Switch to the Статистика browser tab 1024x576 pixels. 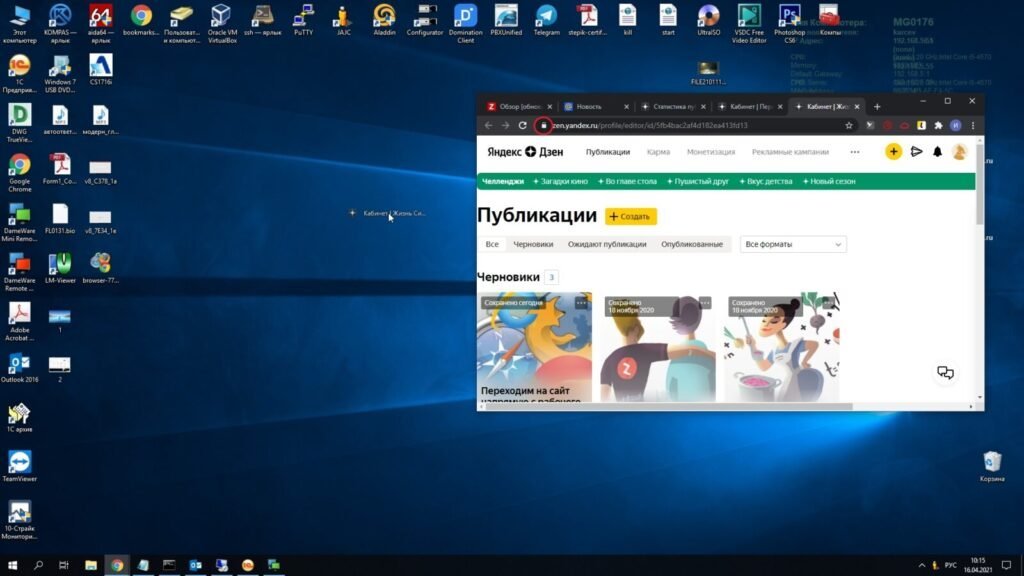tap(673, 106)
